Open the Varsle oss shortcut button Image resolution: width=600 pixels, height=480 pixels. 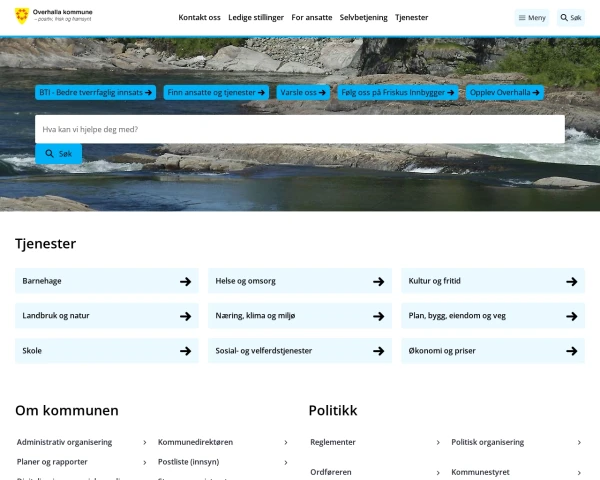point(303,93)
